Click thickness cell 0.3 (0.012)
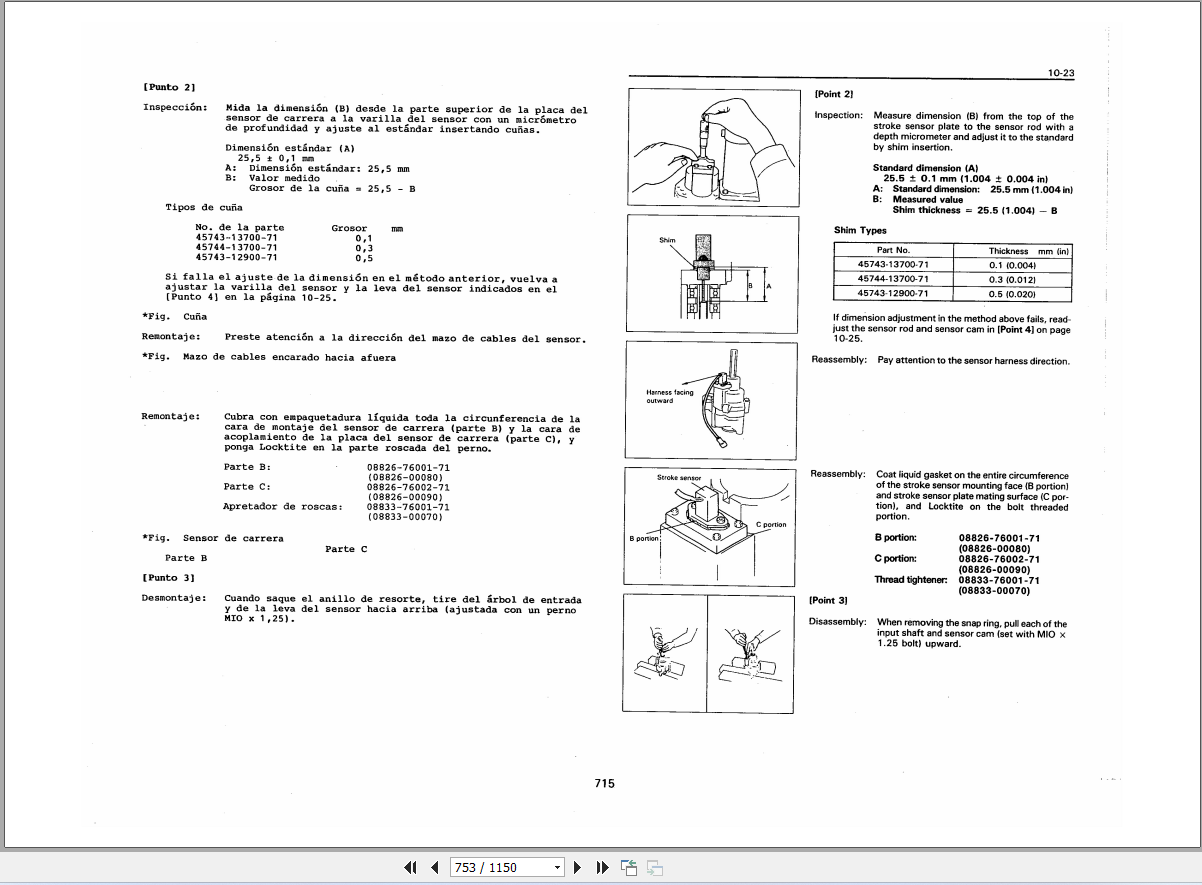This screenshot has height=885, width=1202. [x=1012, y=279]
